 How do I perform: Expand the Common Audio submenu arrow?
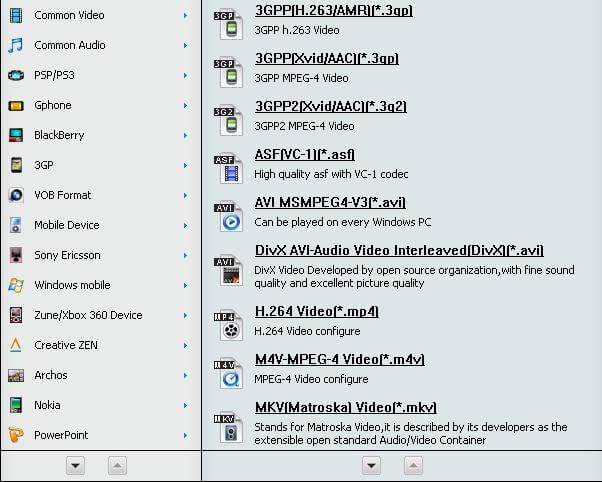click(186, 45)
